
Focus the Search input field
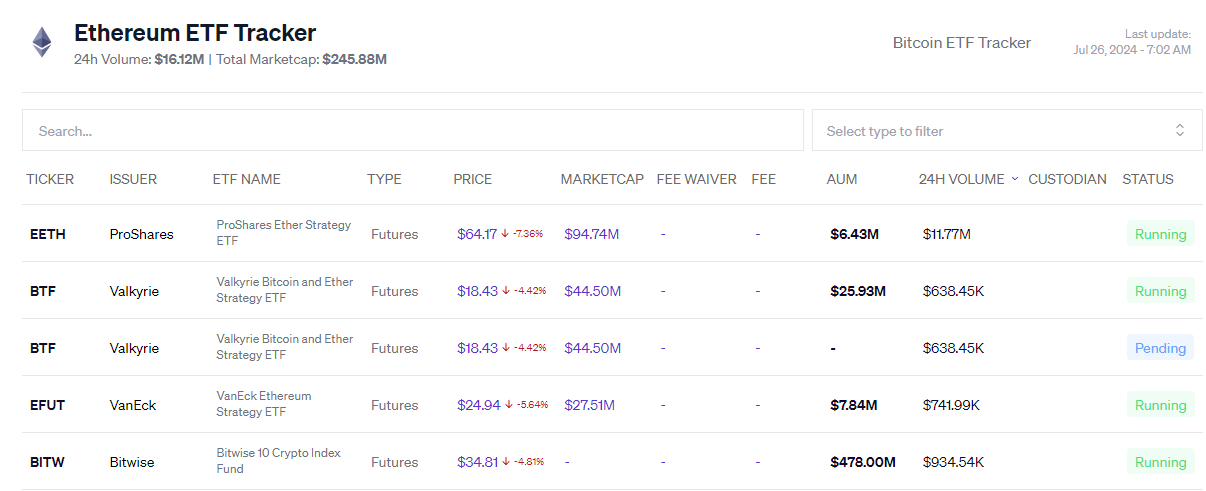[x=413, y=130]
